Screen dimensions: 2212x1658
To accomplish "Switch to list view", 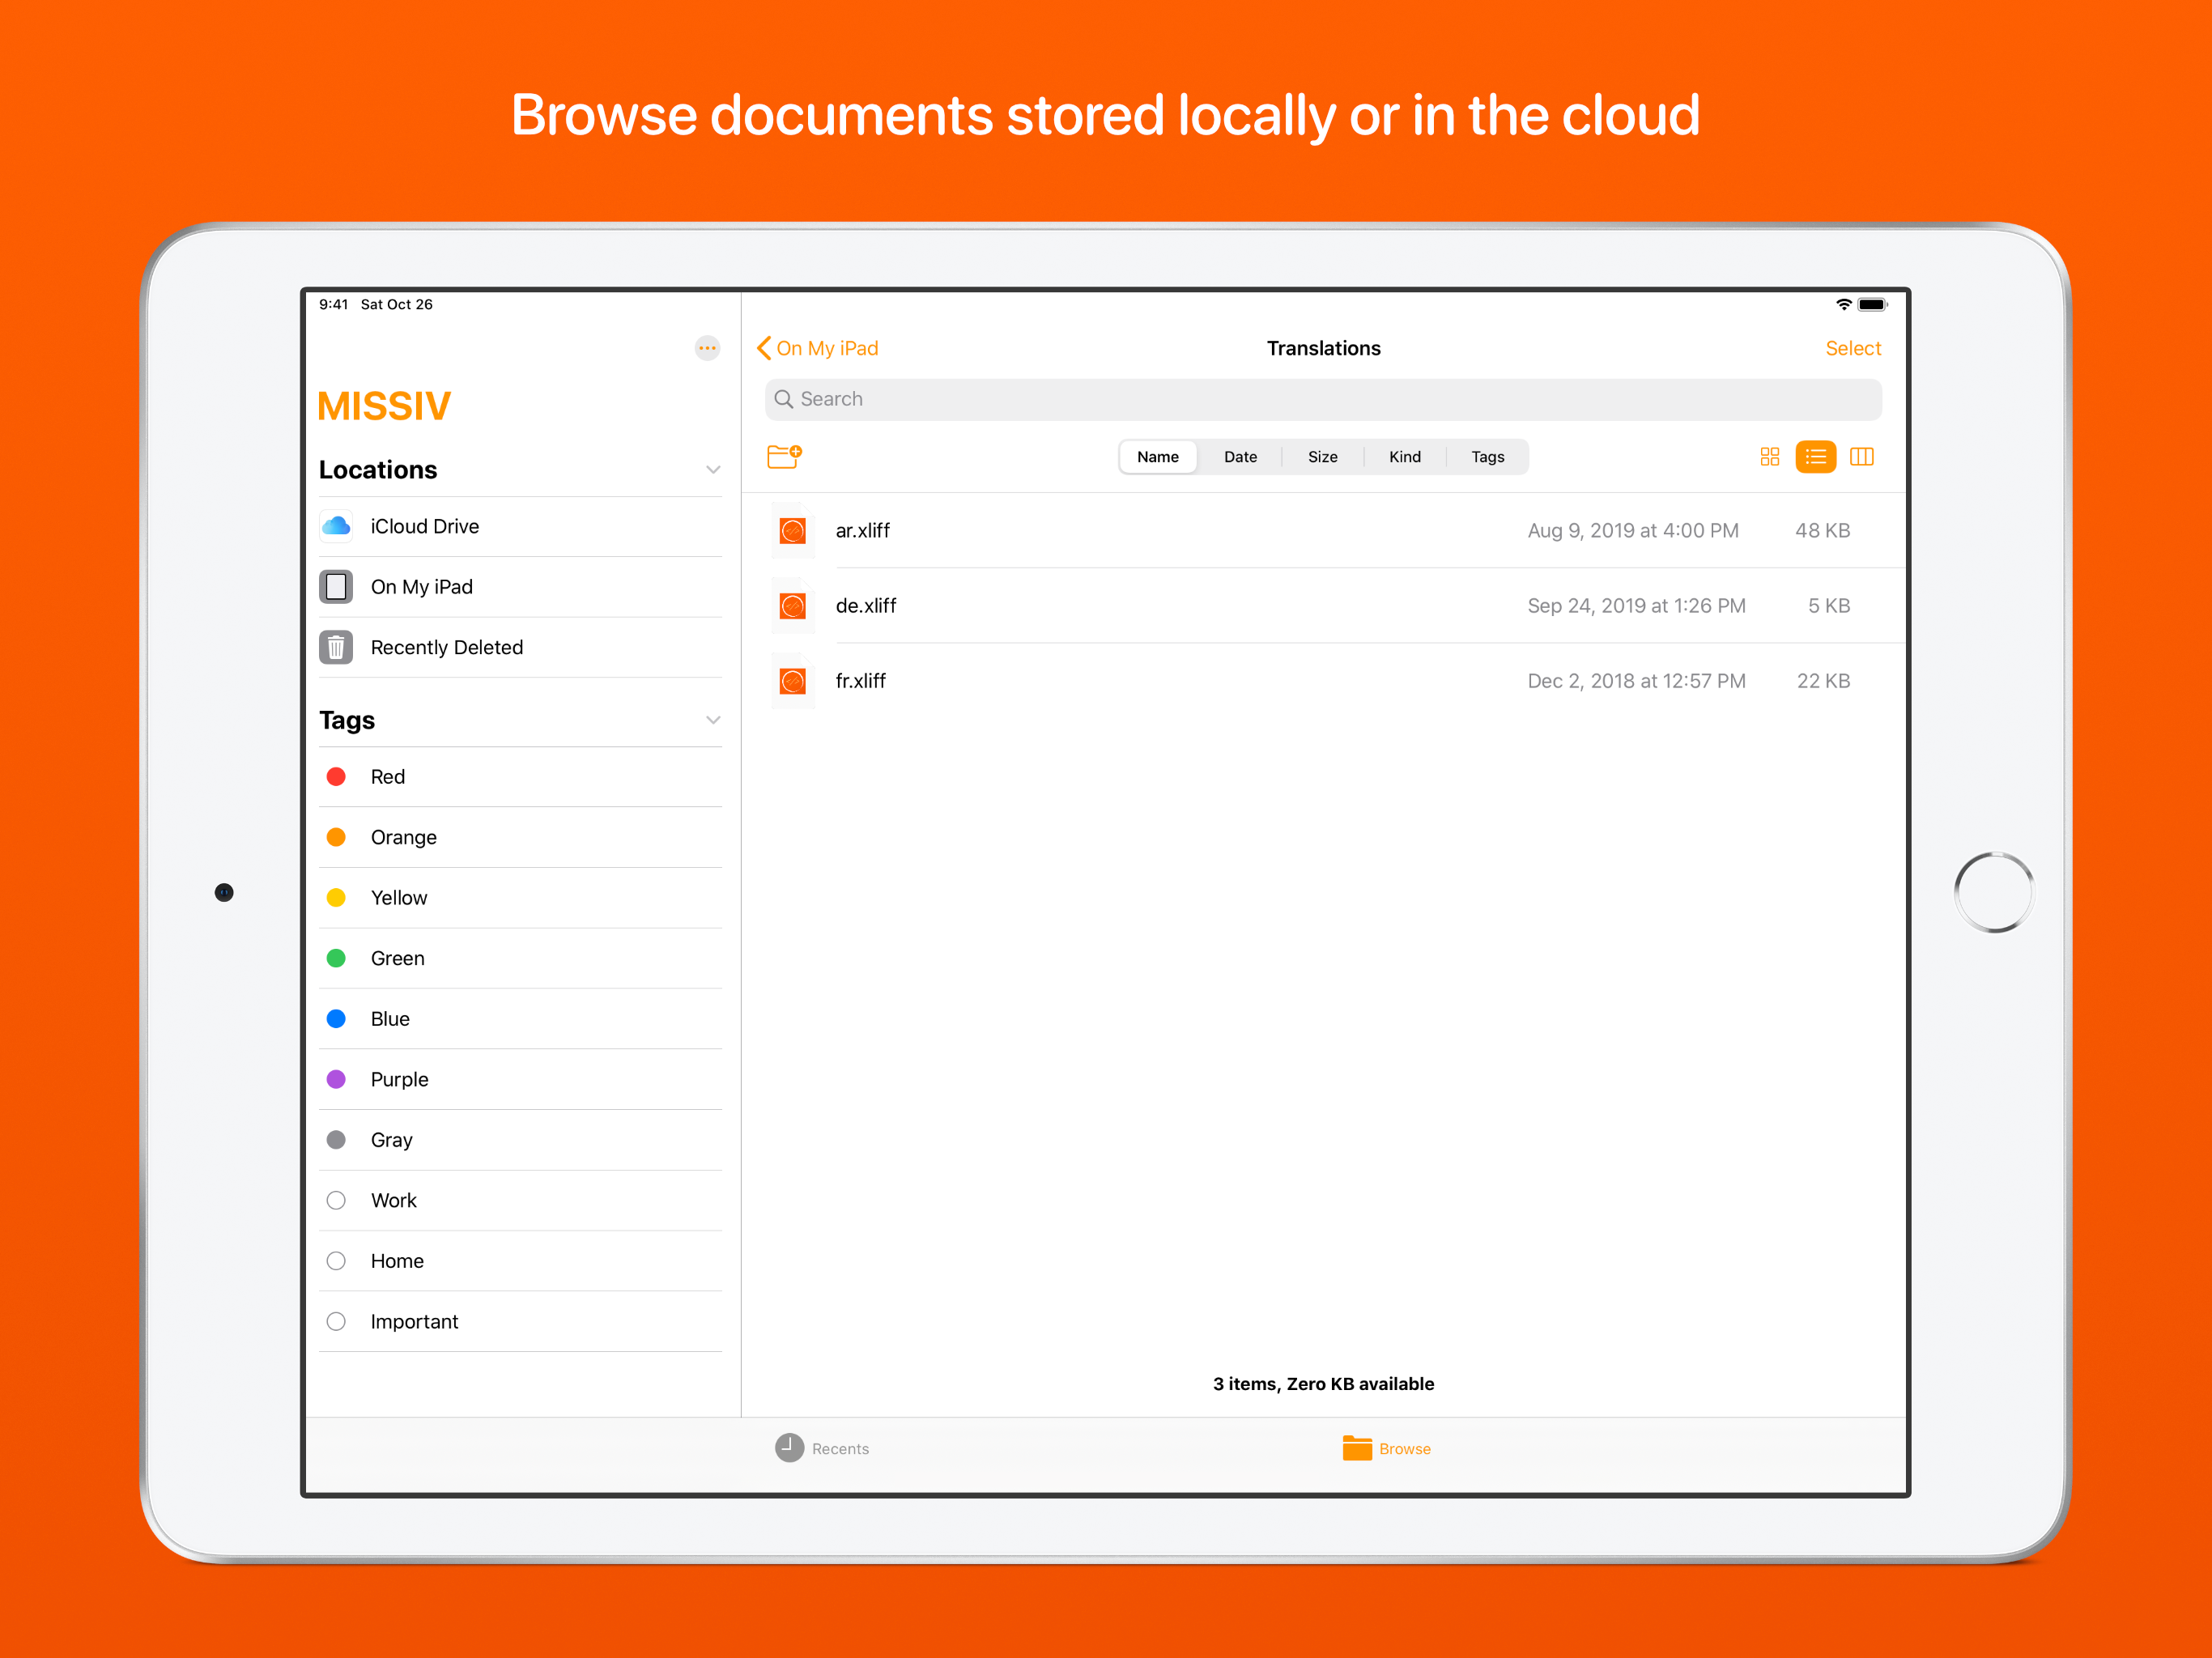I will point(1815,457).
